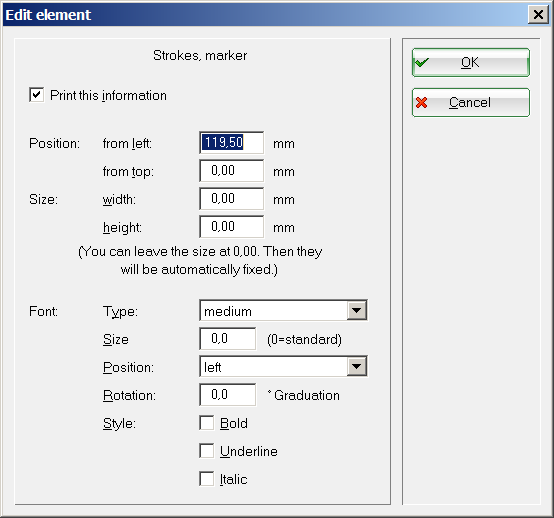
Task: Focus the from left position field
Action: (x=231, y=143)
